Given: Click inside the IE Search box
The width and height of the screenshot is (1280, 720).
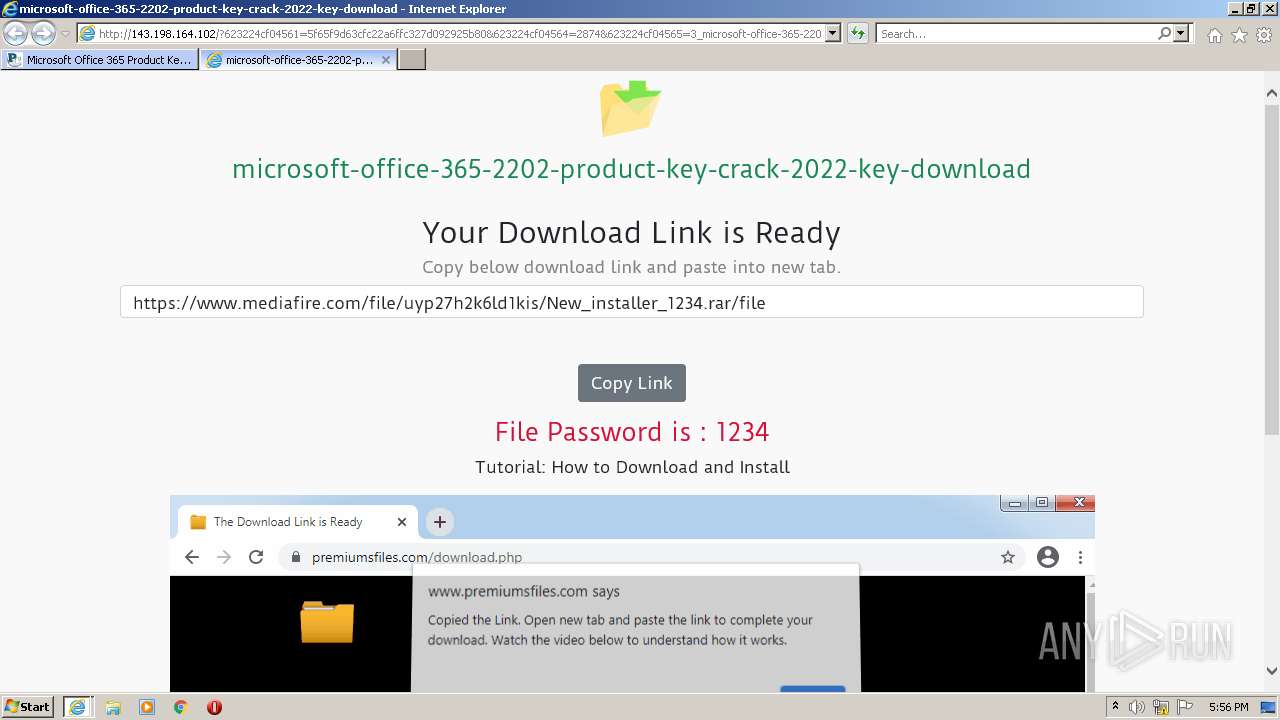Looking at the screenshot, I should [x=1015, y=34].
